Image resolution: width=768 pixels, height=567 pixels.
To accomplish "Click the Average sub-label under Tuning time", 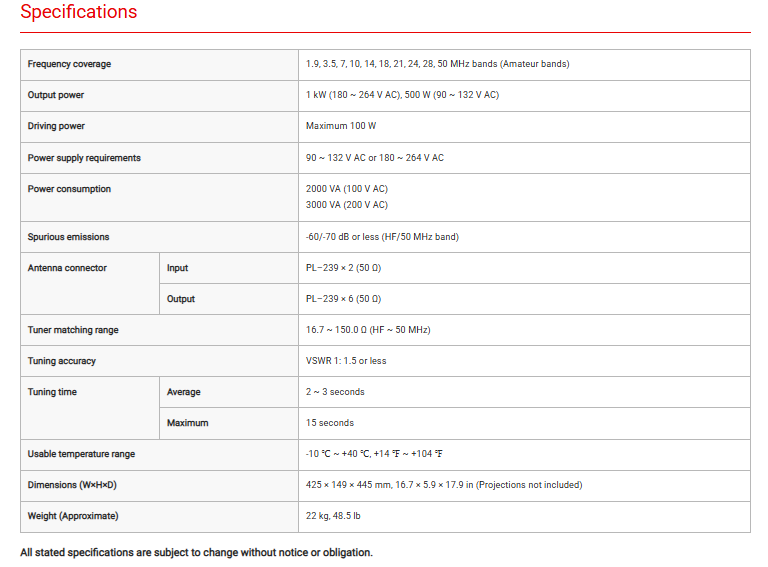I will tap(183, 392).
